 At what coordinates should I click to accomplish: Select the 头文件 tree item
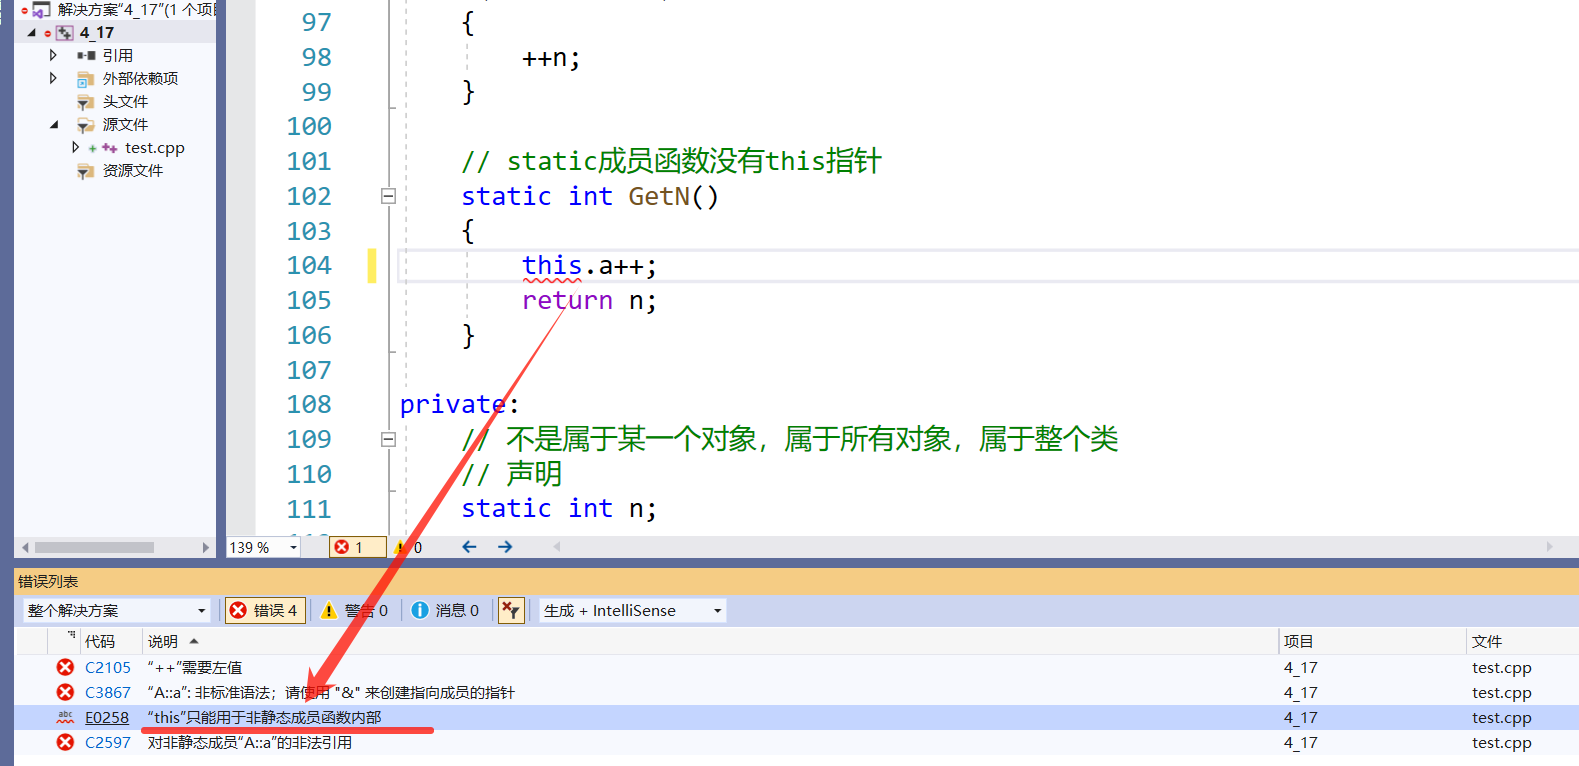(x=125, y=102)
